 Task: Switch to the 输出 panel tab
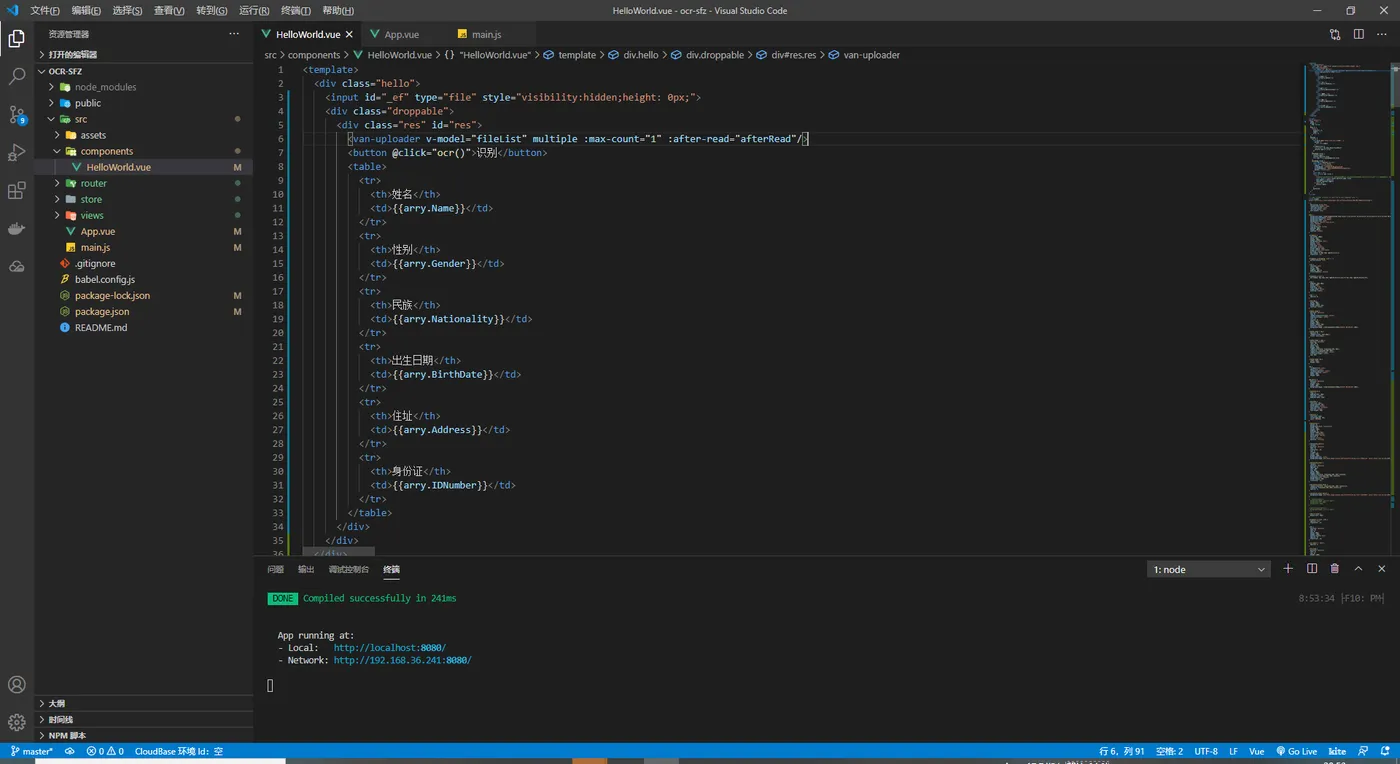click(x=306, y=569)
